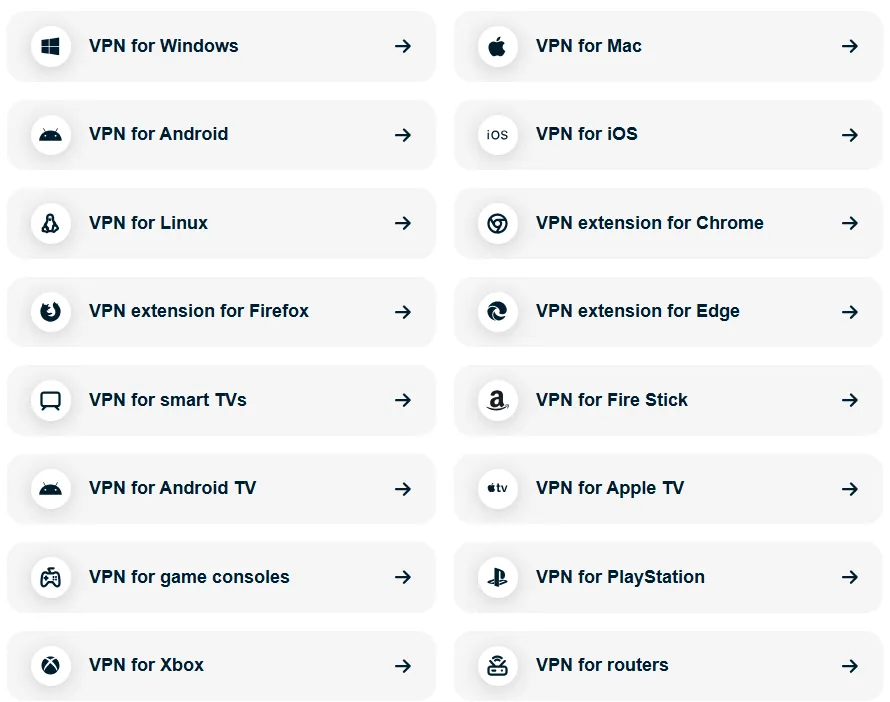Viewport: 890px width, 702px height.
Task: Click the Firefox browser icon
Action: 50,312
